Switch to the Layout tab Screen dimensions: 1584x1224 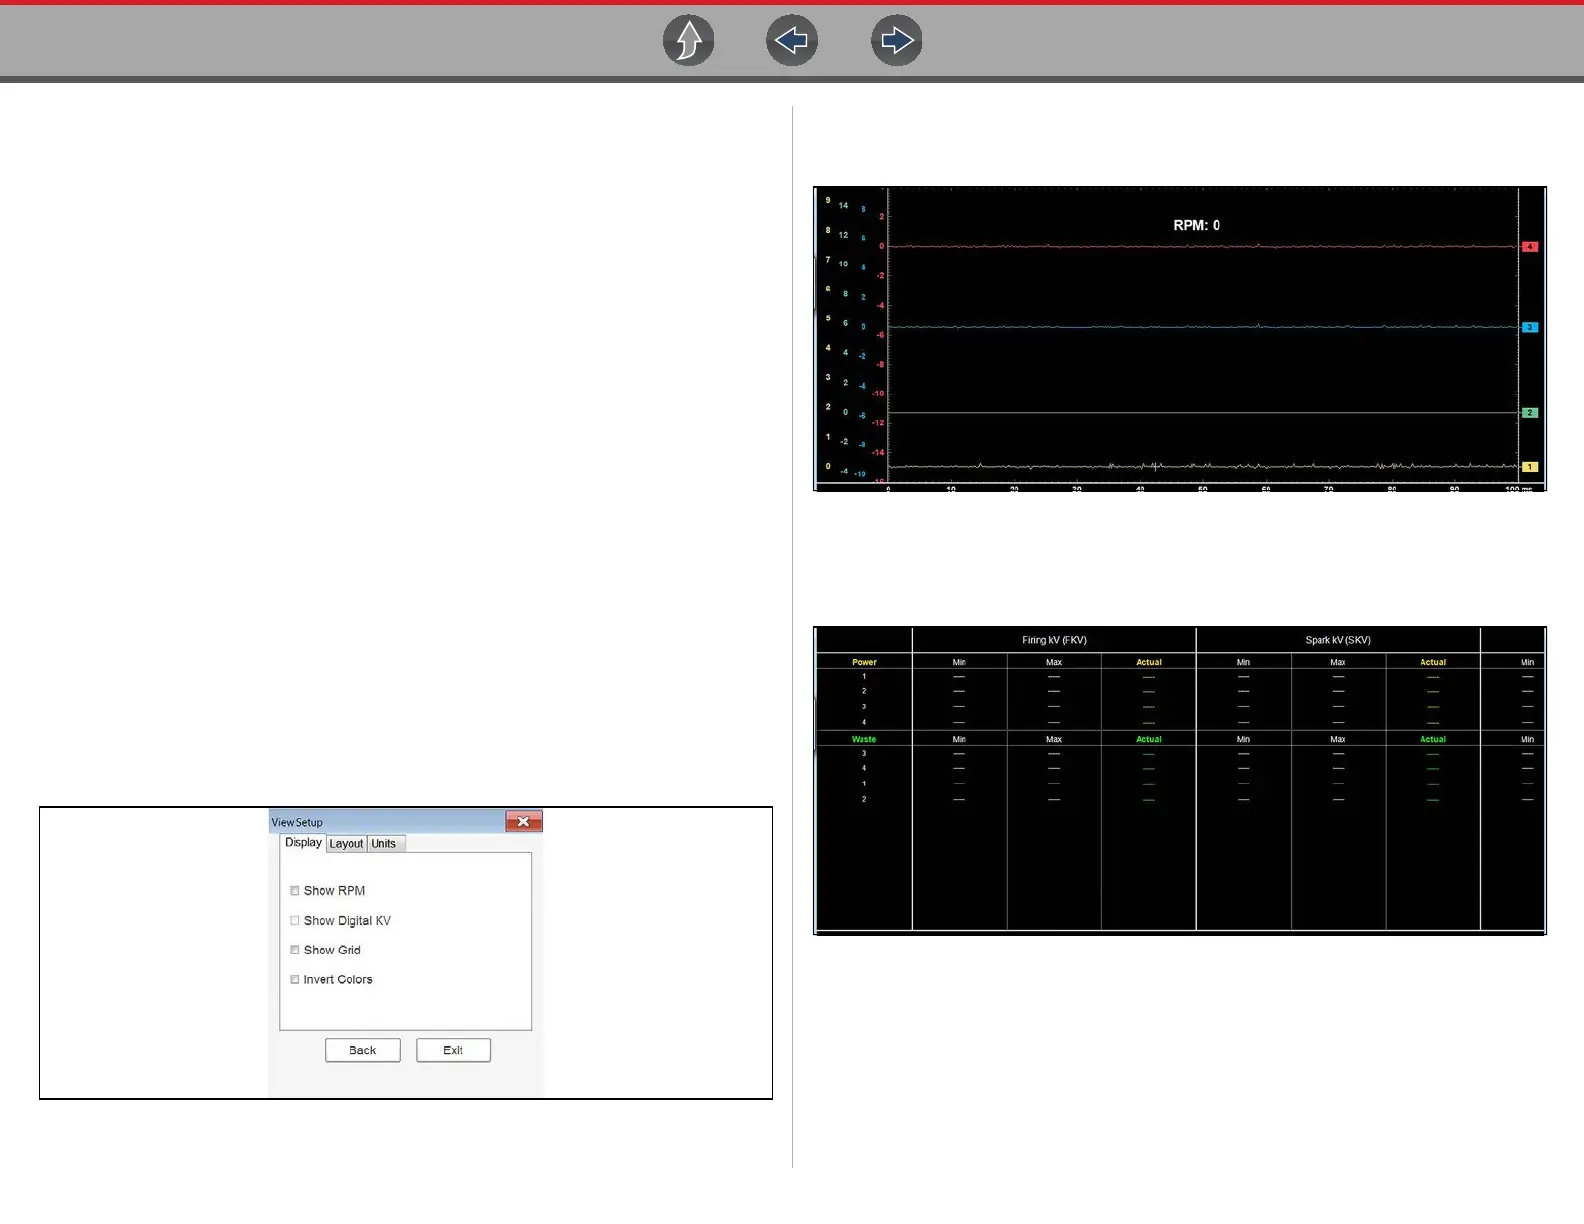pyautogui.click(x=346, y=844)
